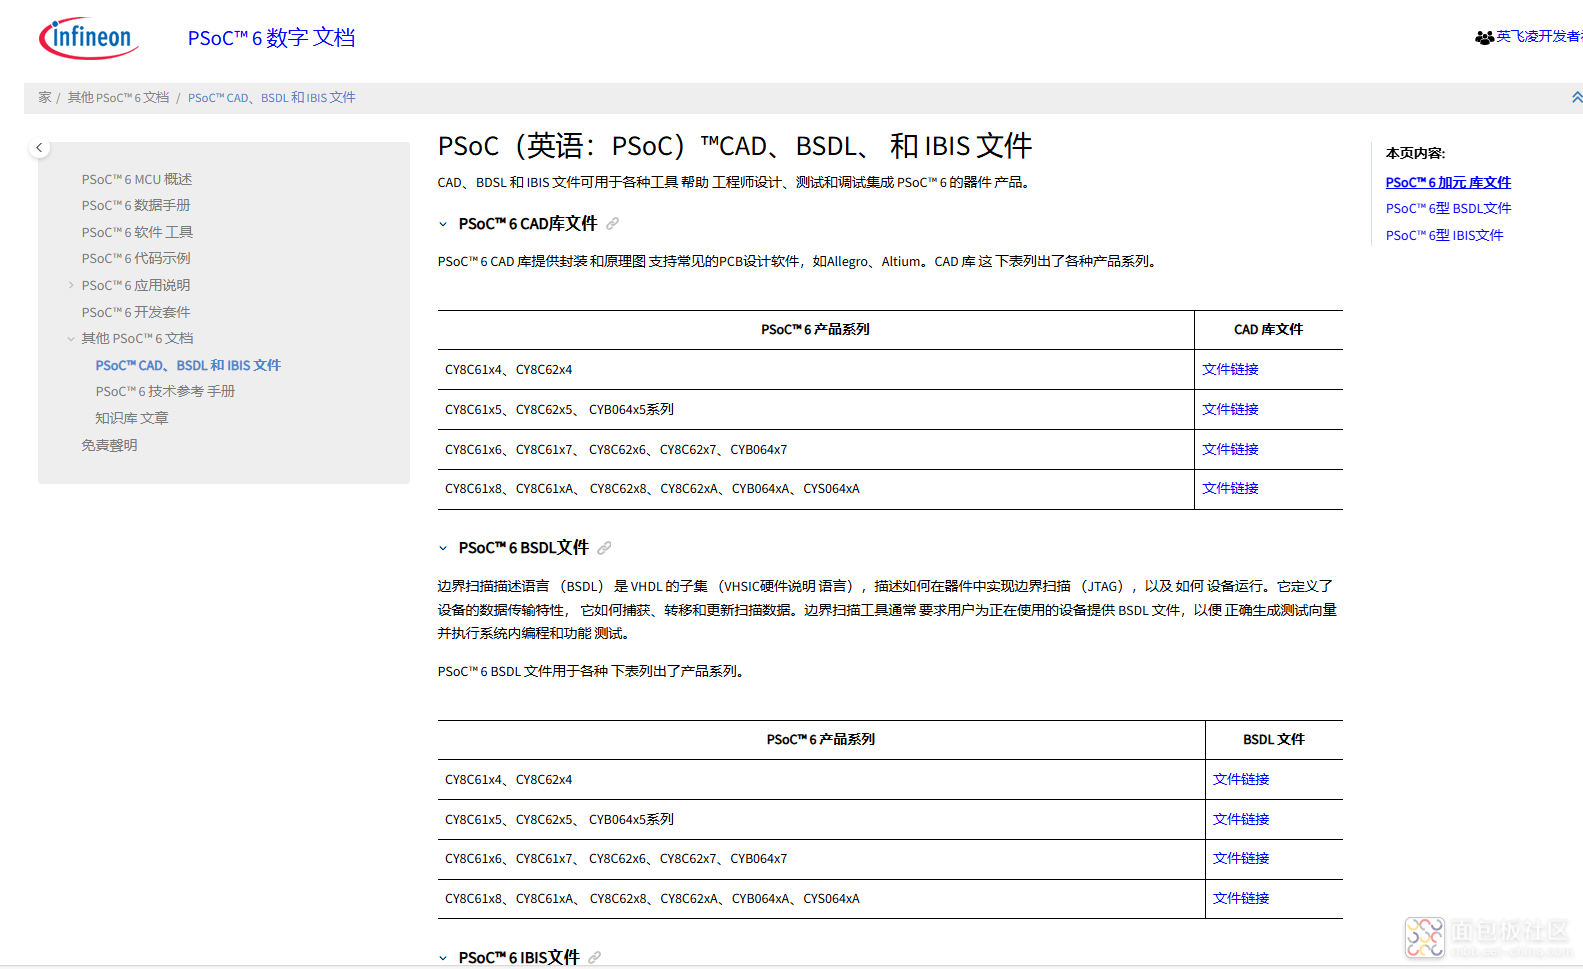
Task: Open PSoC 6 技术参考 手册 in sidebar
Action: point(165,391)
